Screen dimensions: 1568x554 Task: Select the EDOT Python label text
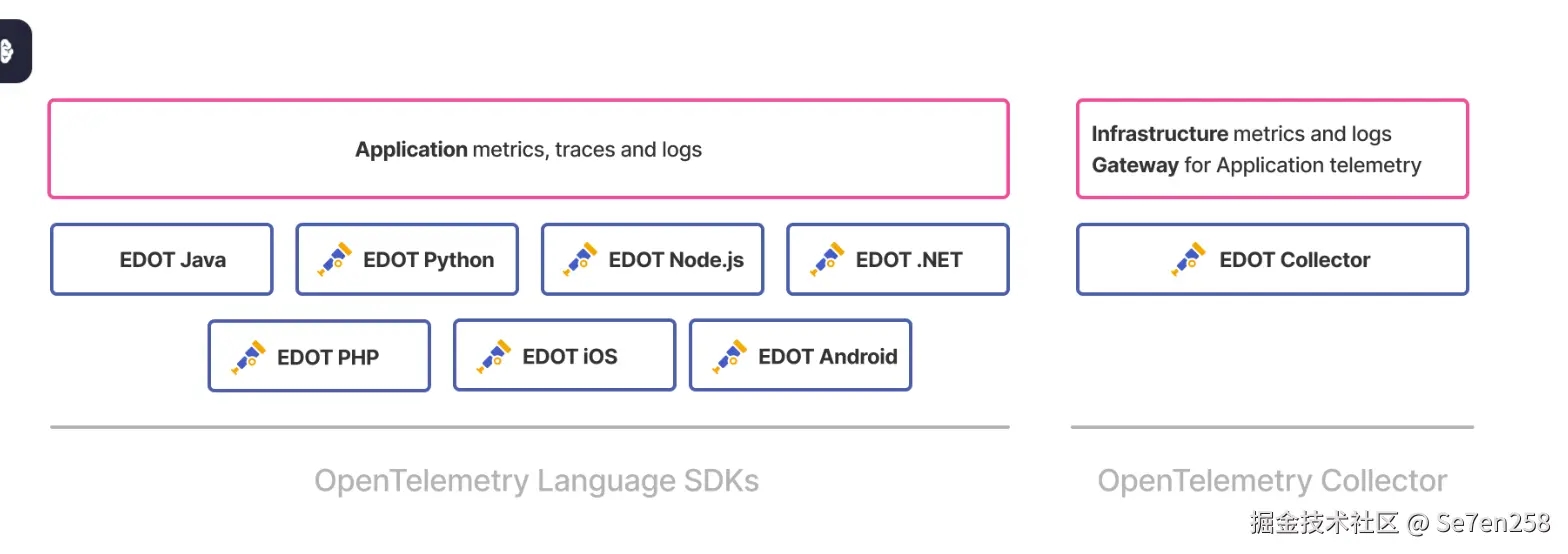428,260
